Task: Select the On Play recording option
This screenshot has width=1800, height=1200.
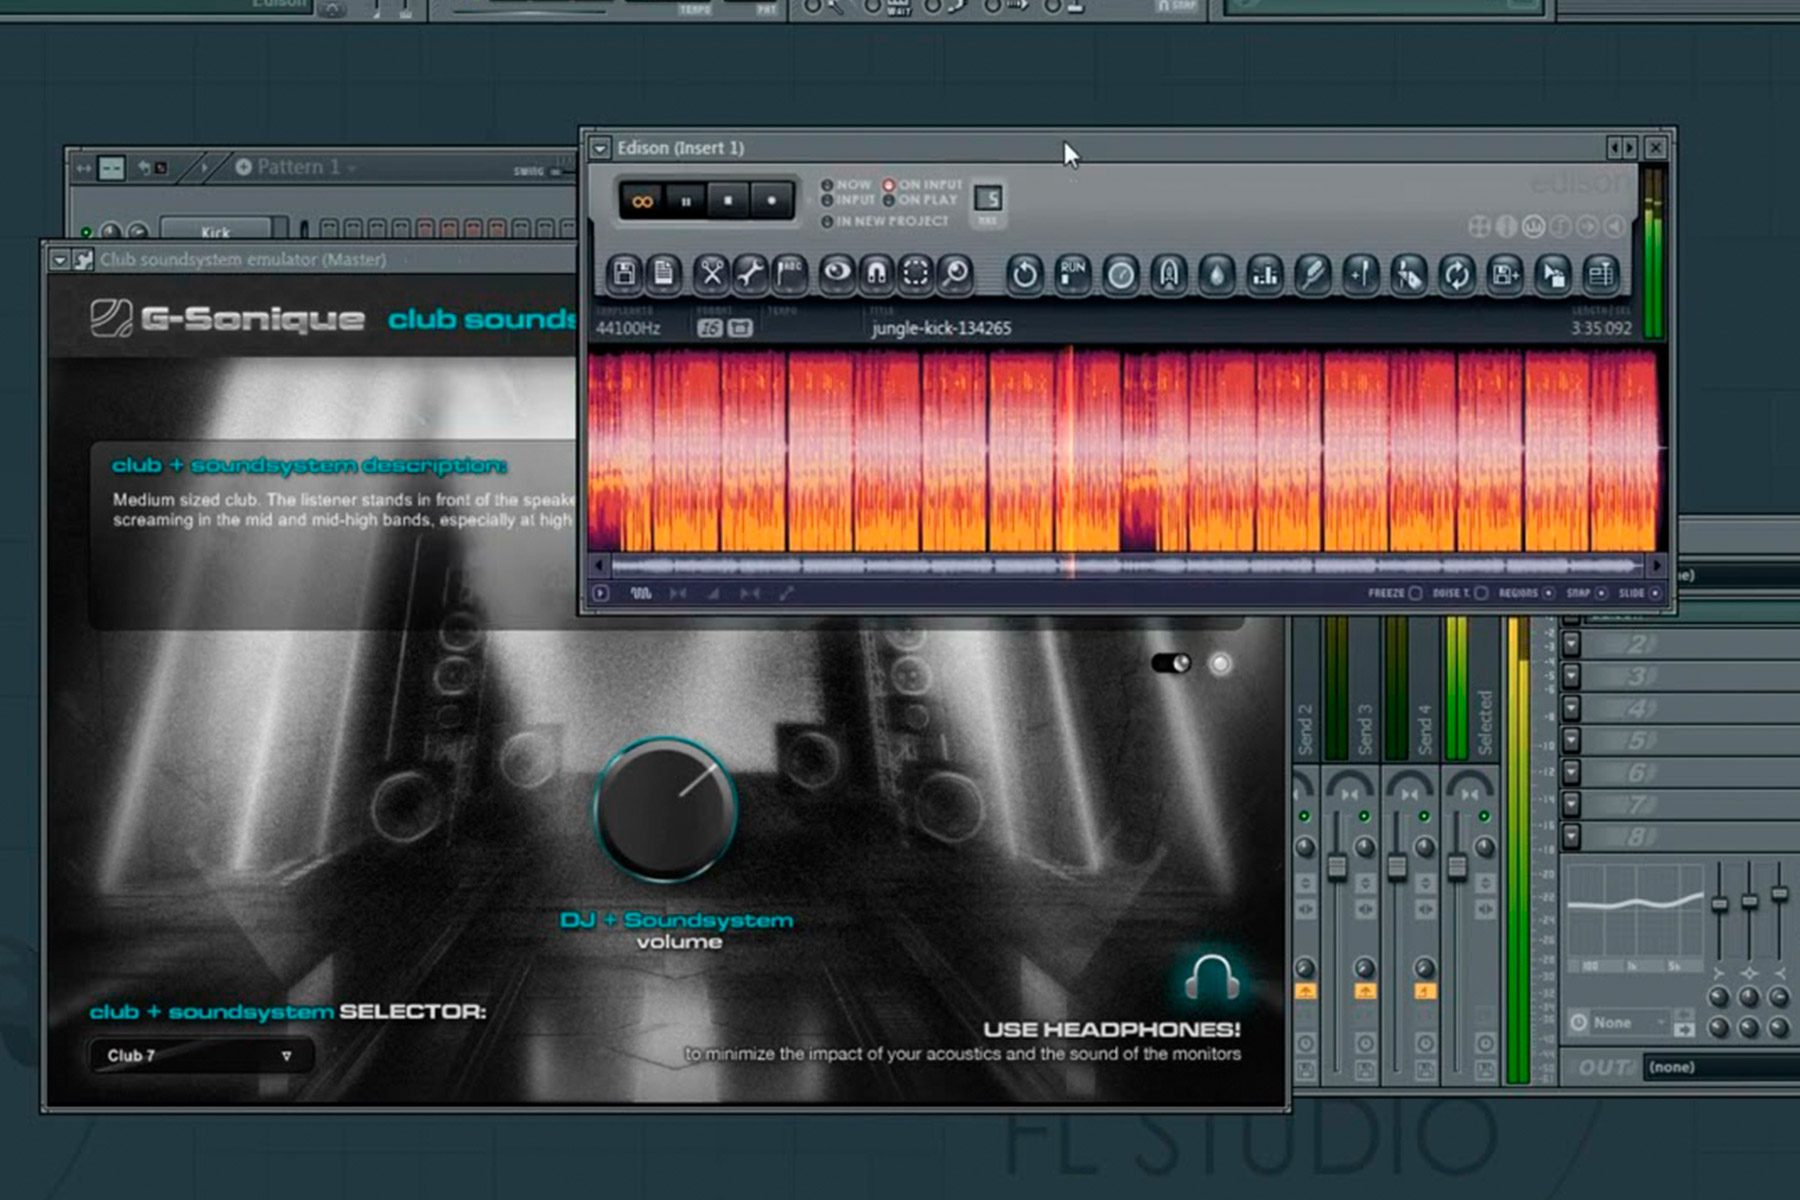Action: pos(889,200)
